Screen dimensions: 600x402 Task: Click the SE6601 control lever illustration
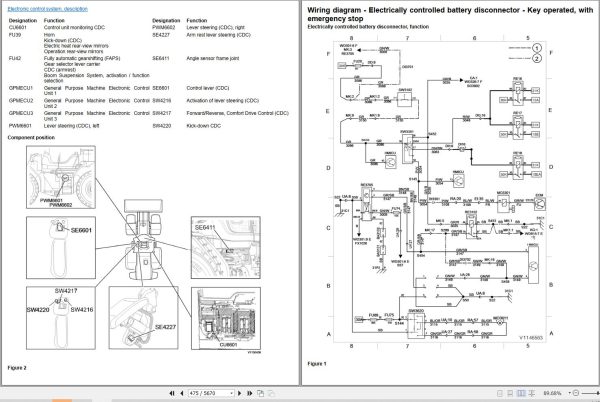tap(61, 247)
